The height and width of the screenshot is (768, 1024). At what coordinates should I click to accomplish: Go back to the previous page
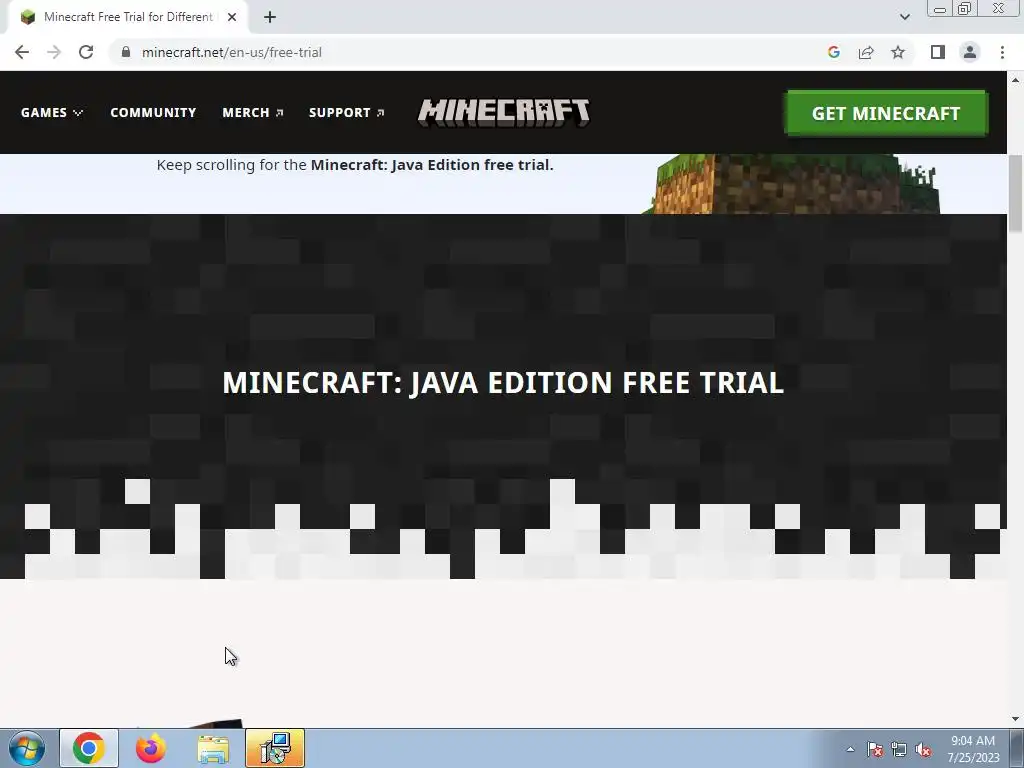(x=22, y=52)
